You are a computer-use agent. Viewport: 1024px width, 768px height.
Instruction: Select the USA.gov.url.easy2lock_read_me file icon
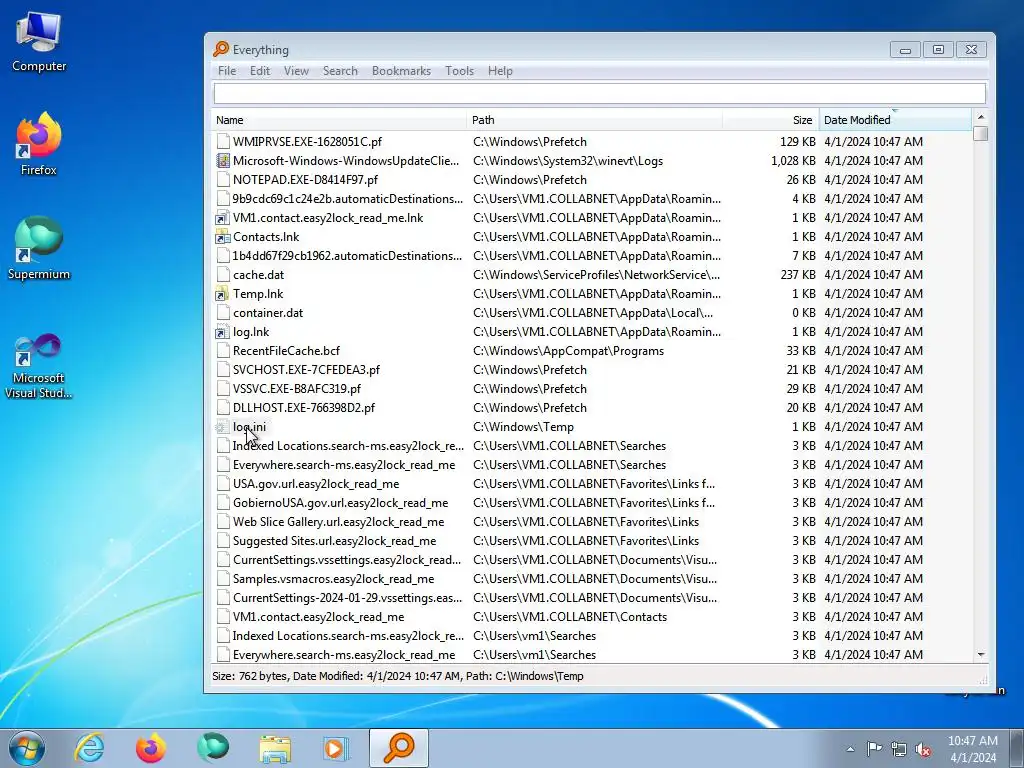223,484
